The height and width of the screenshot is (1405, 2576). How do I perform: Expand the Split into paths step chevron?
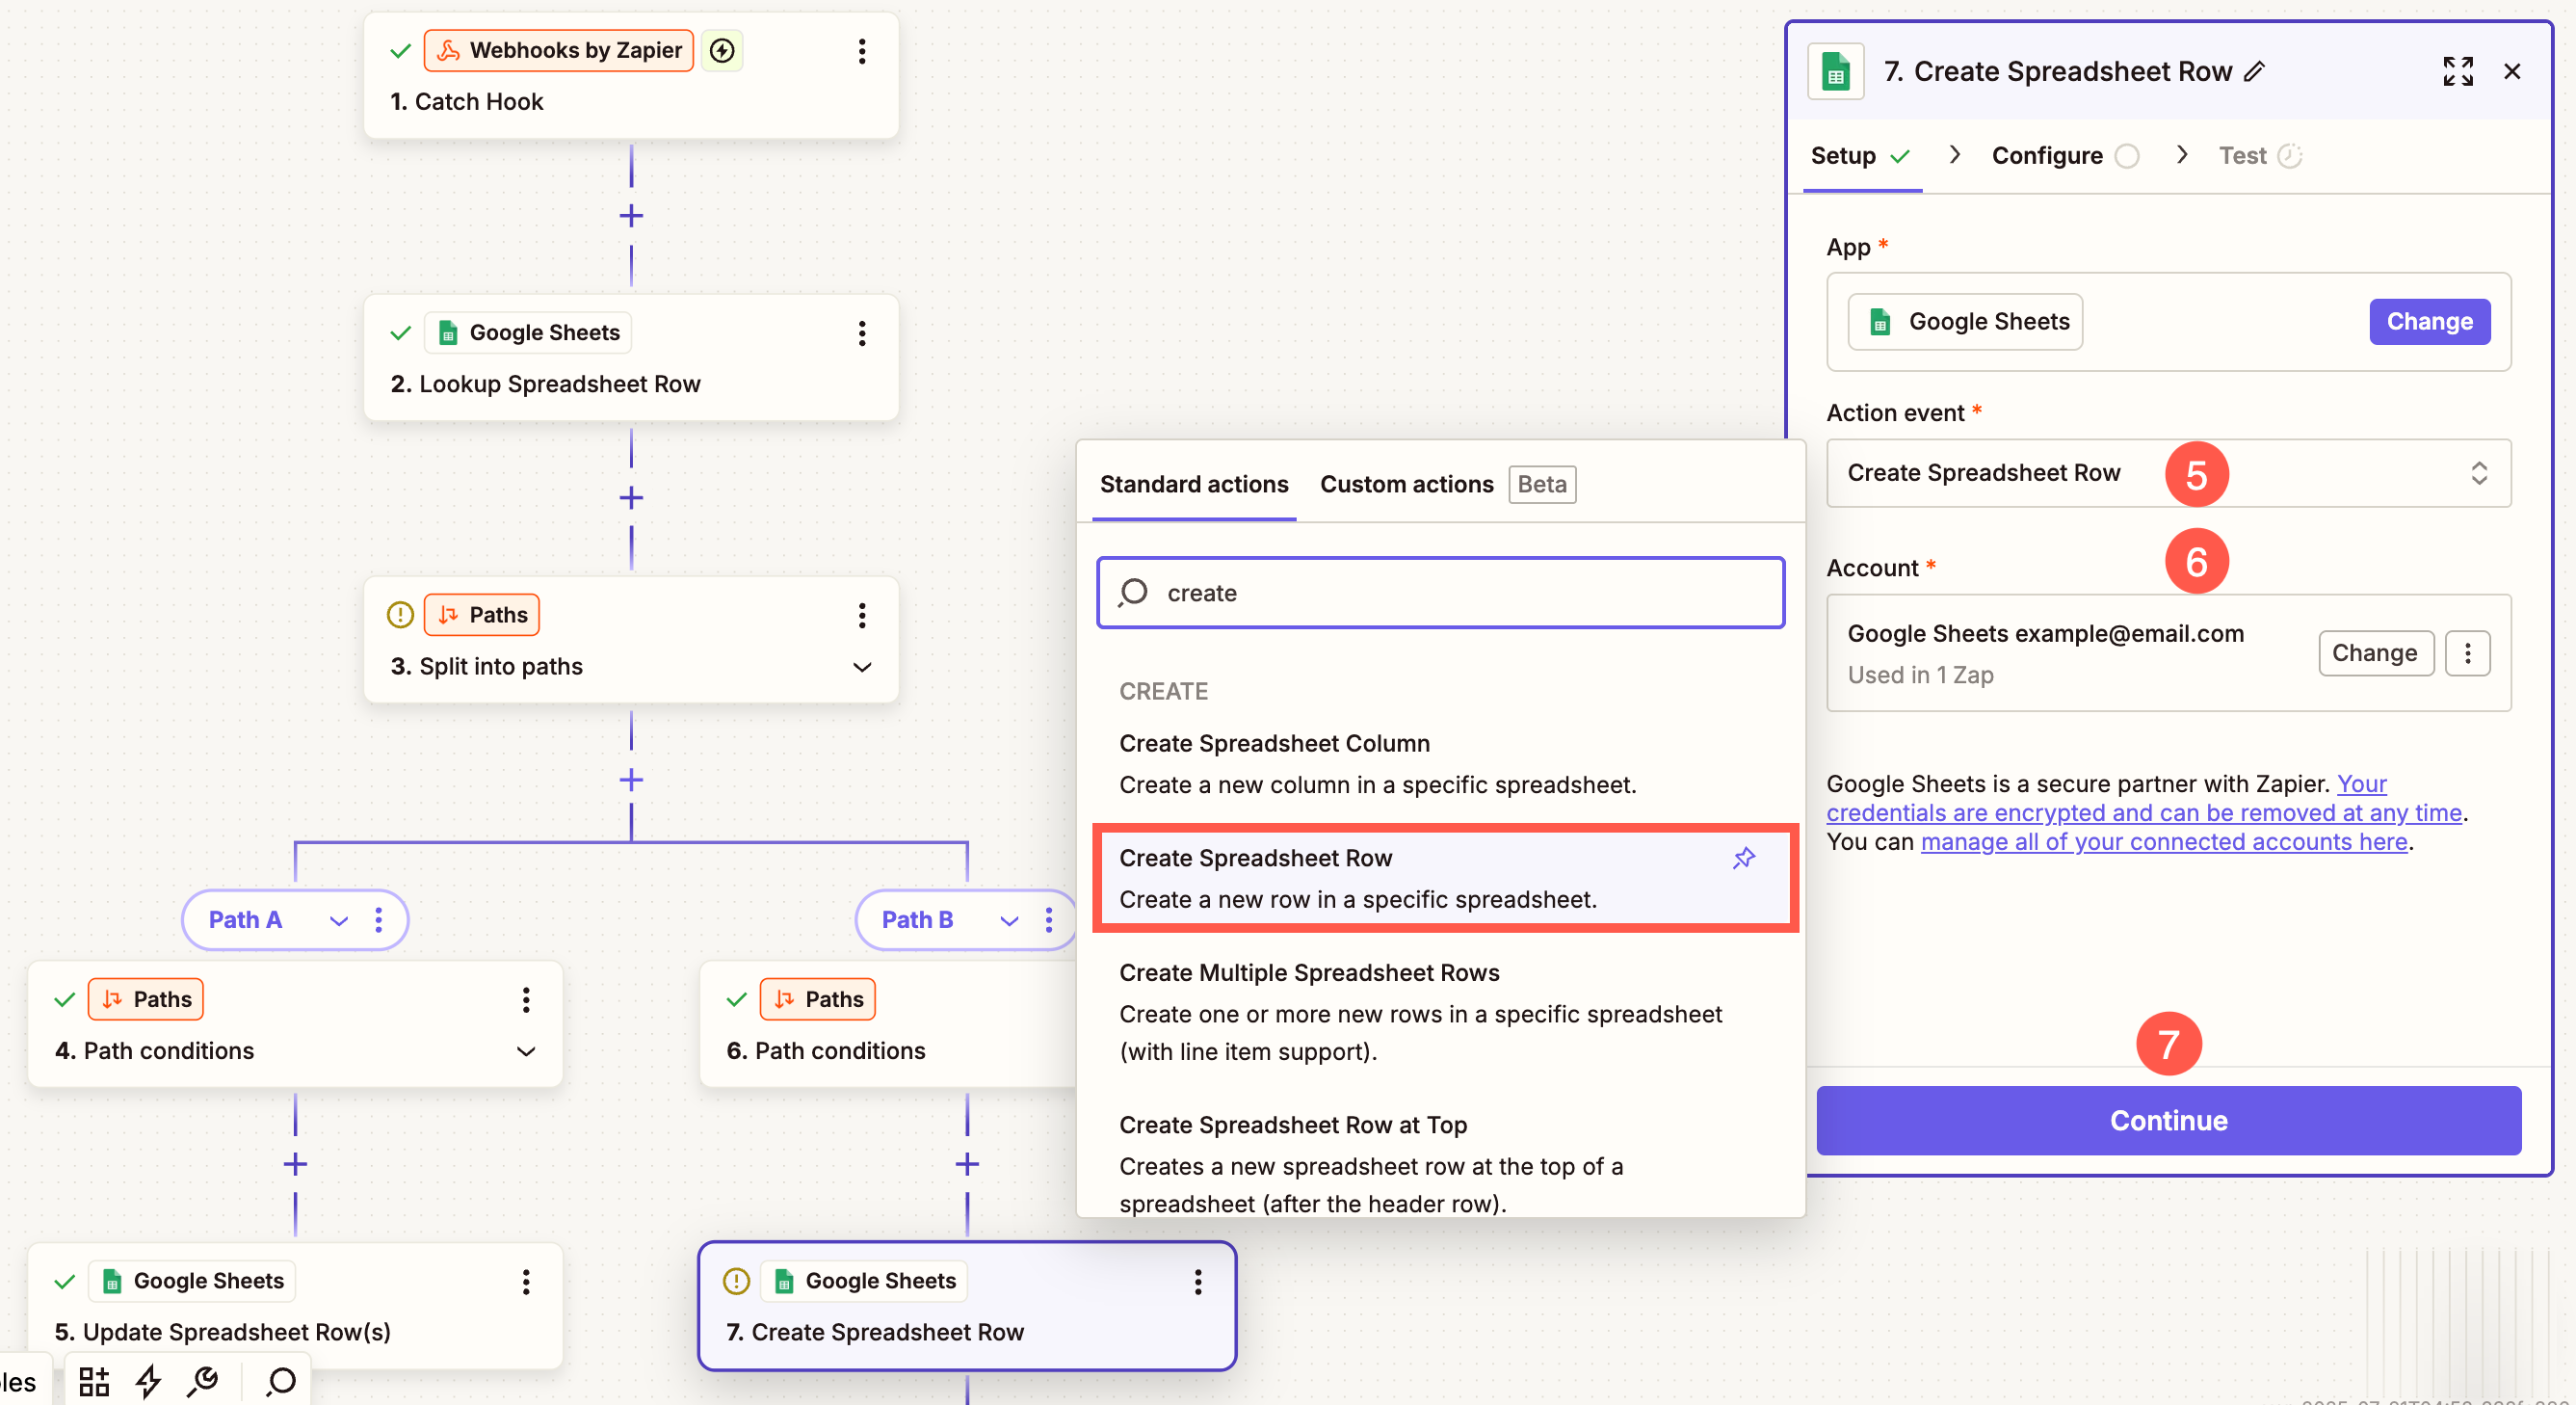pos(861,667)
